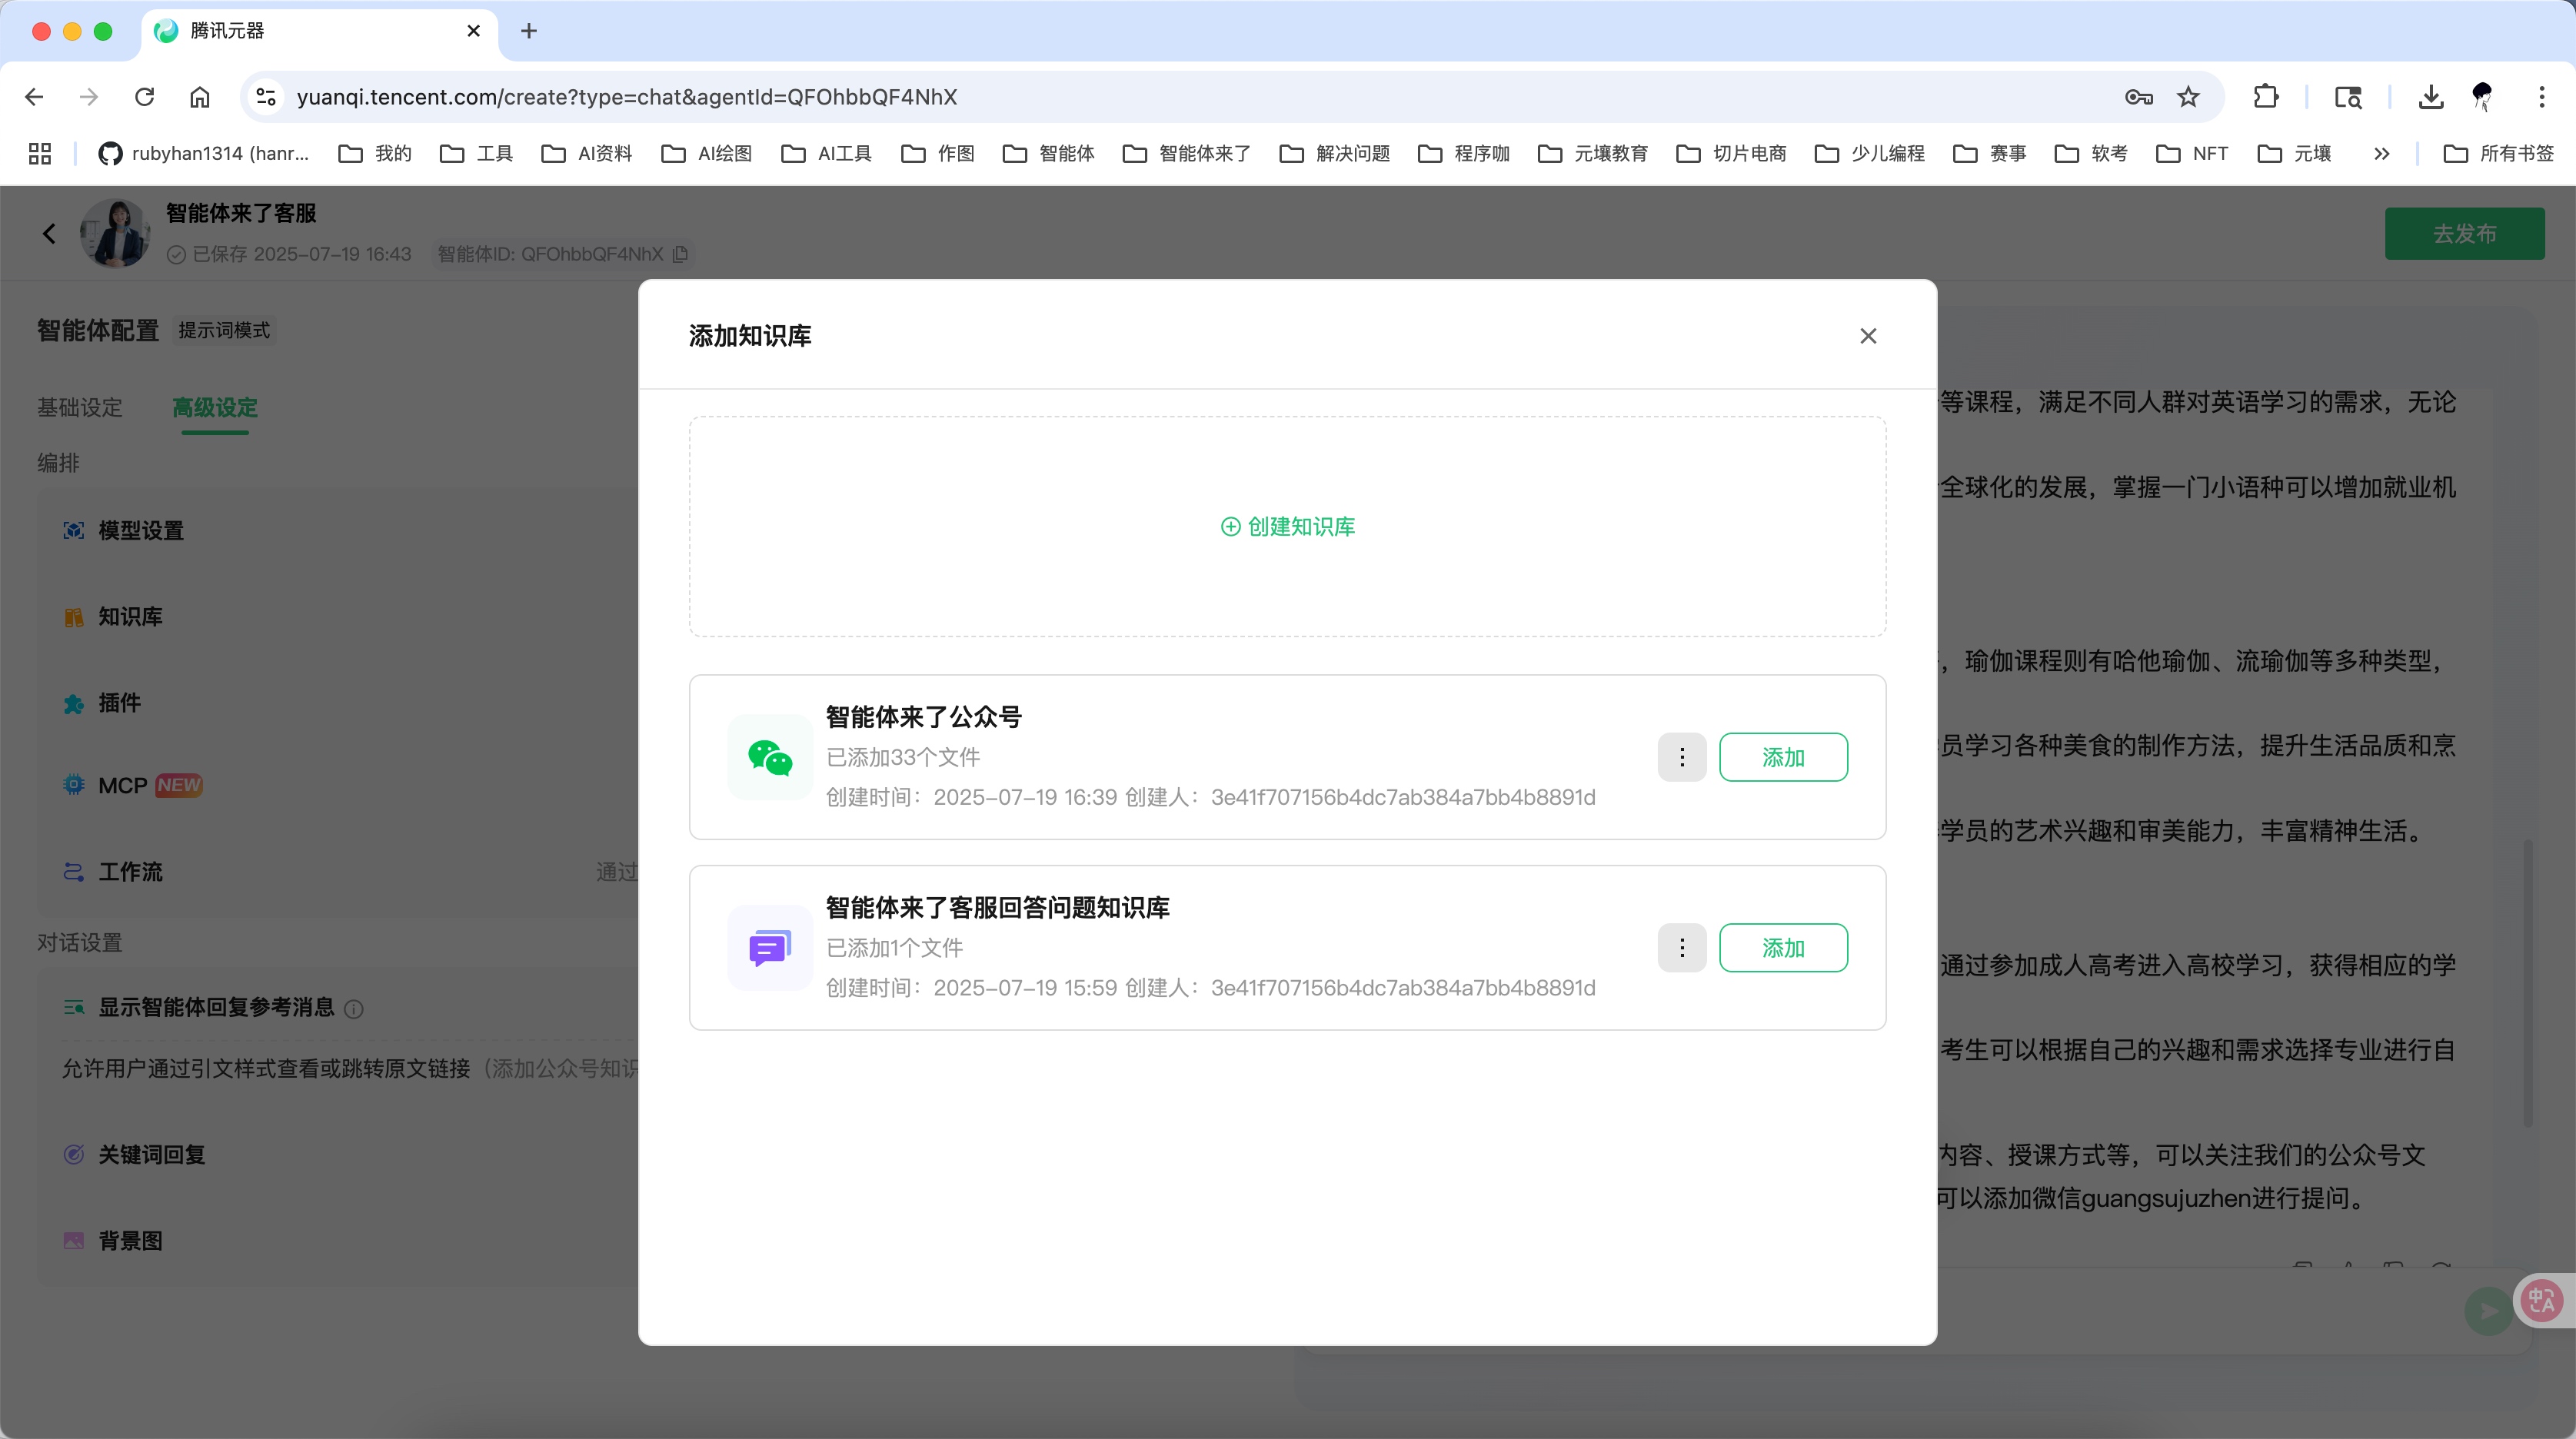Click the WeChat icon of 智能体来了公众号

pos(768,757)
